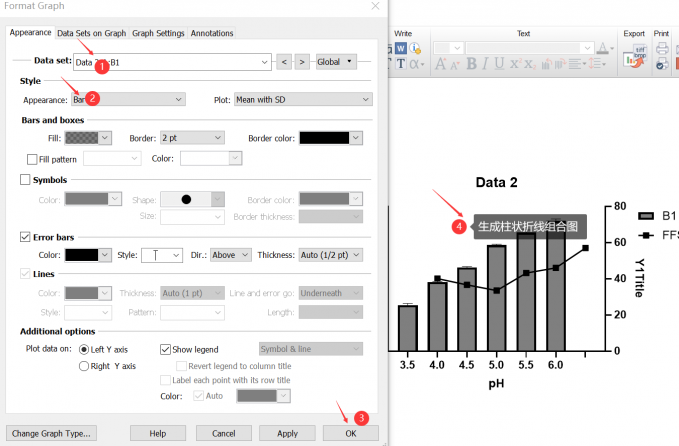The height and width of the screenshot is (446, 679).
Task: Select Left Y axis radio button
Action: tap(84, 349)
